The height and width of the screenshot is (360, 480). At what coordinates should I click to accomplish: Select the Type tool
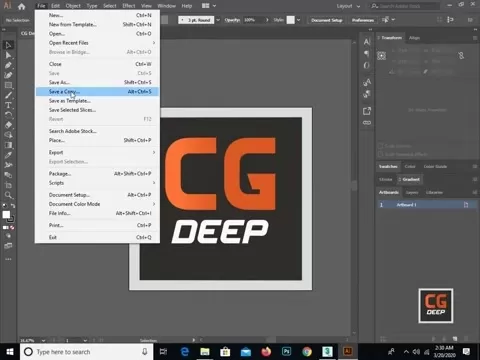8,105
